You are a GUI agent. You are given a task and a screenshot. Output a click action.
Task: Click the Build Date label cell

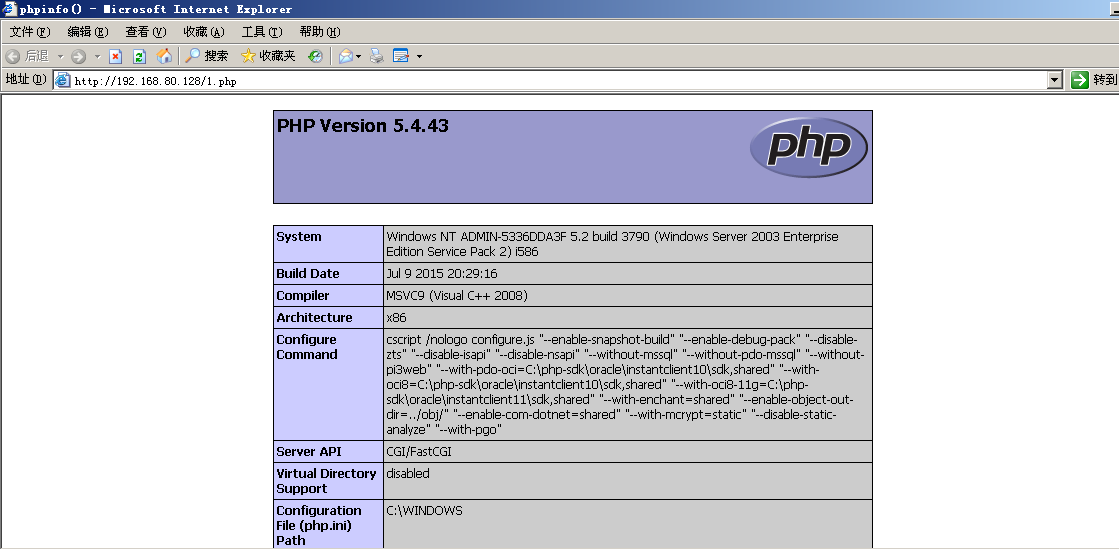click(329, 273)
